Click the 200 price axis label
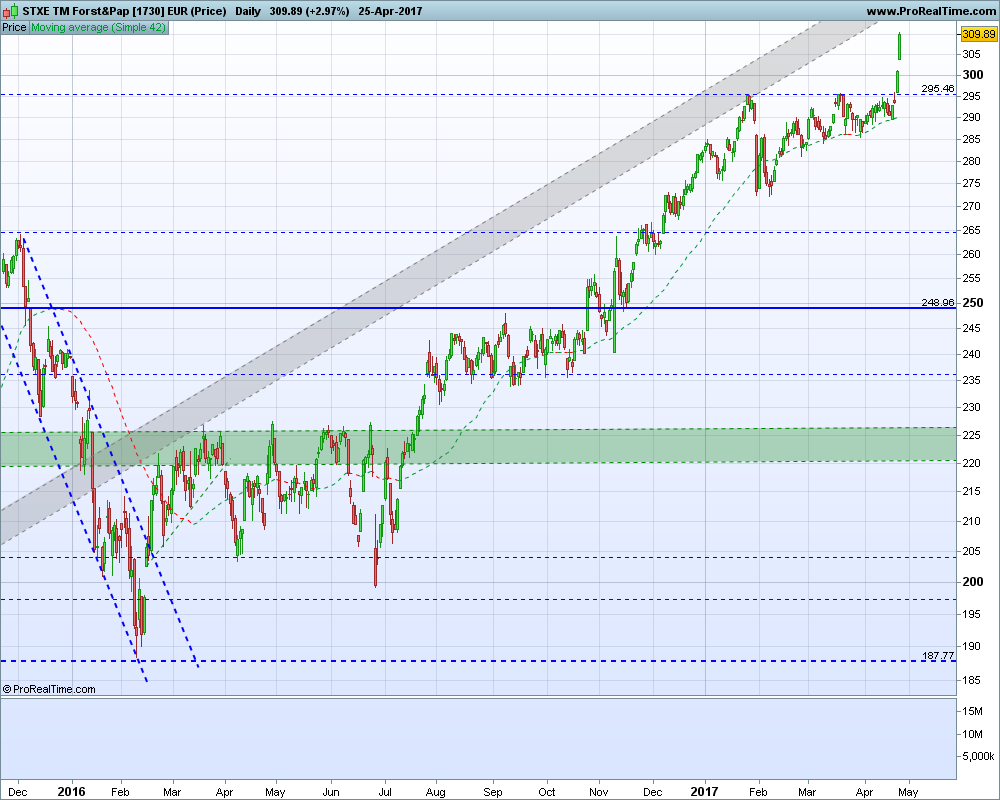 (973, 581)
